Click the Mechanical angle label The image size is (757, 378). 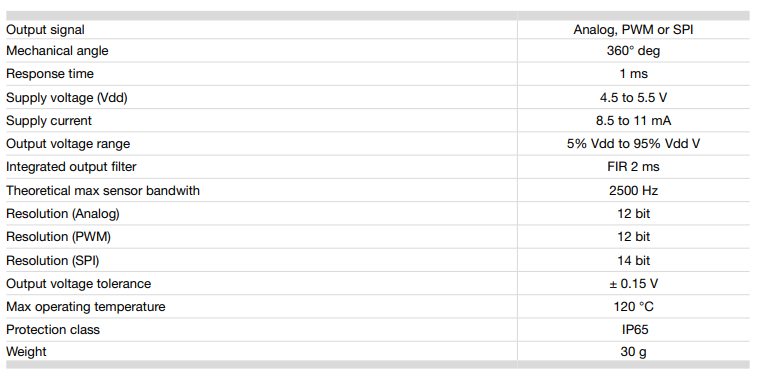57,51
